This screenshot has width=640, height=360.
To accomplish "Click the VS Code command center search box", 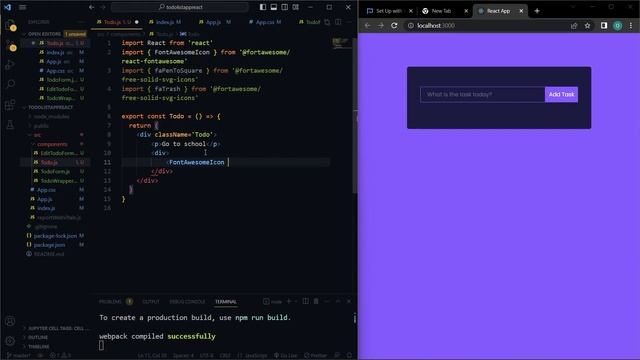I will point(180,7).
